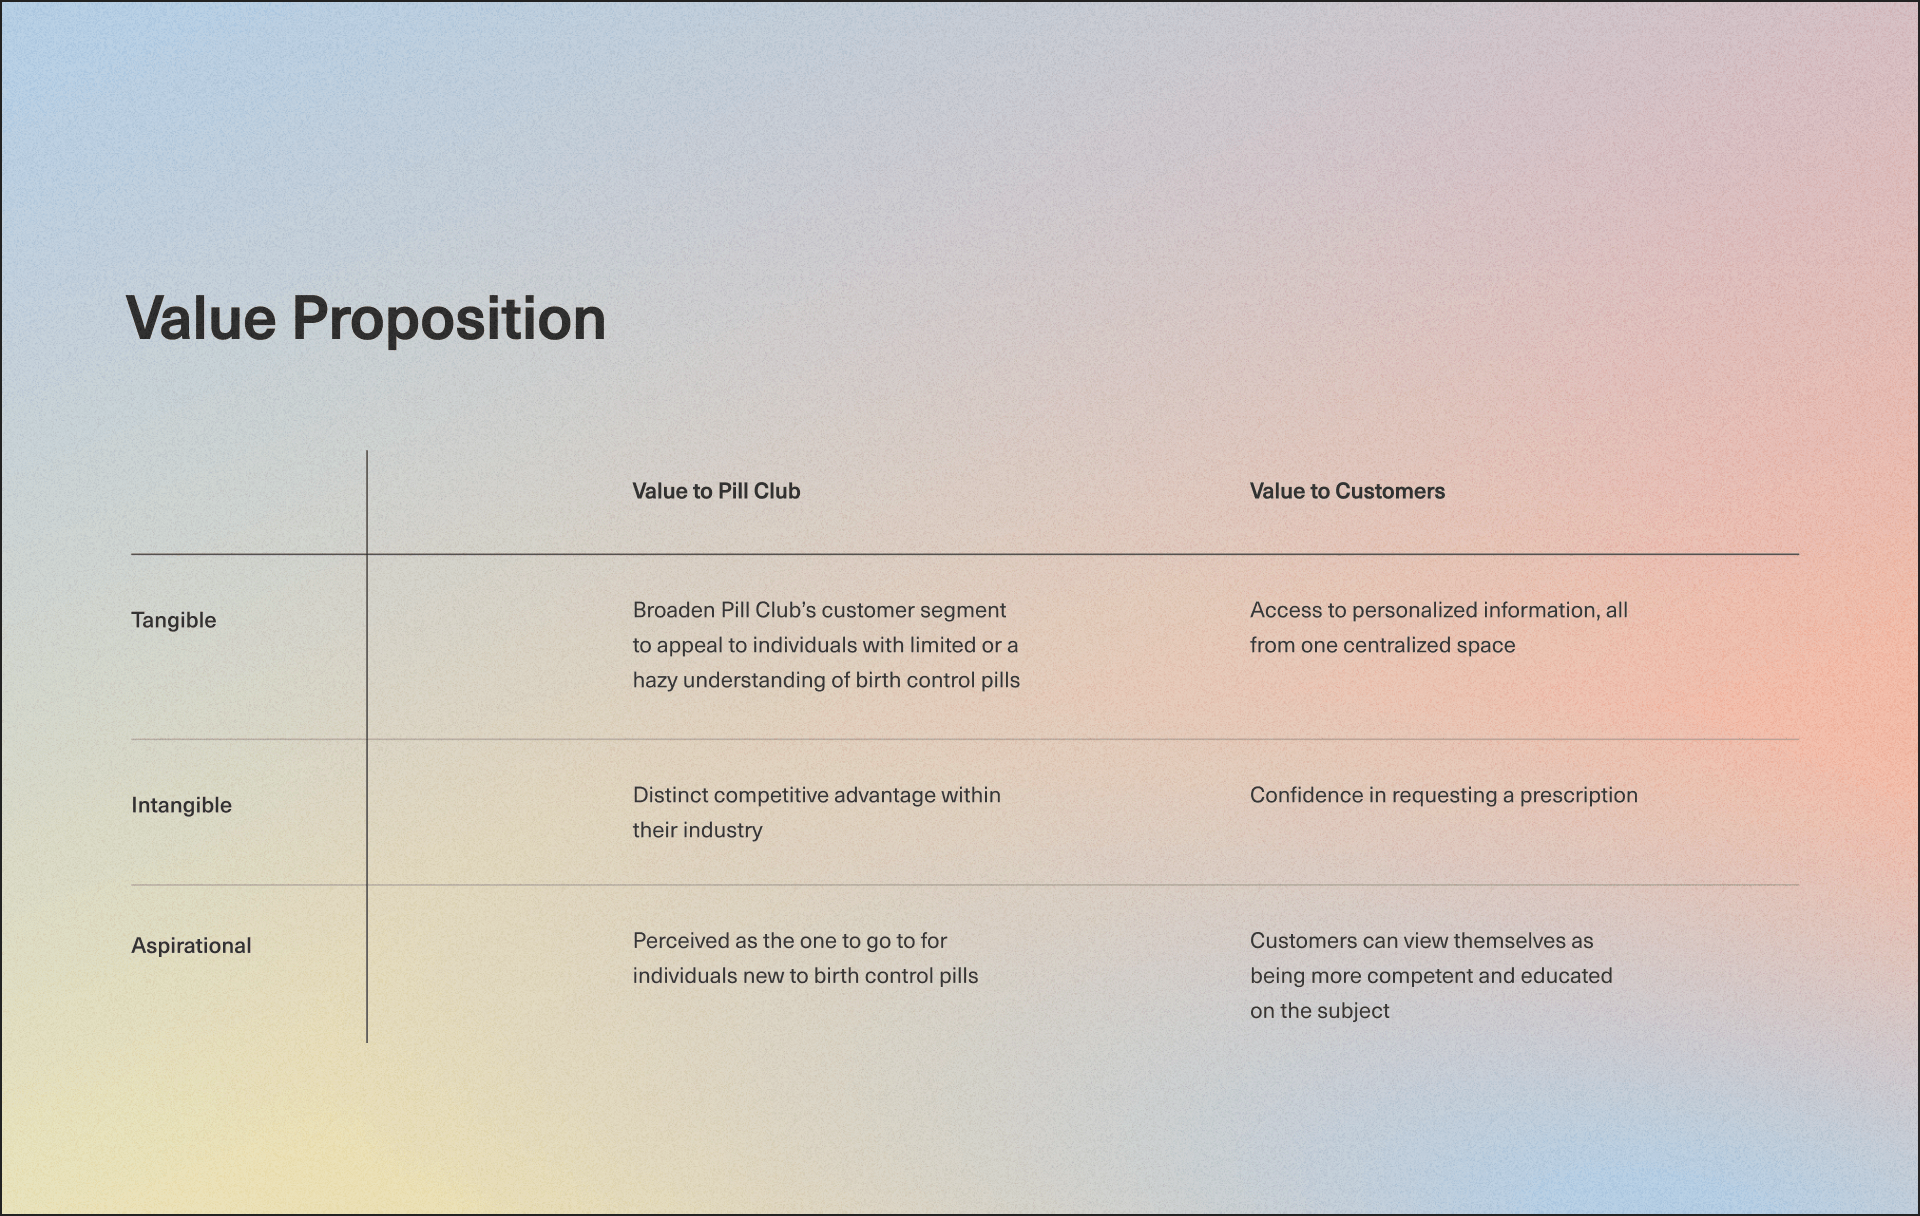Click the line "on the subject"

click(x=1319, y=1010)
